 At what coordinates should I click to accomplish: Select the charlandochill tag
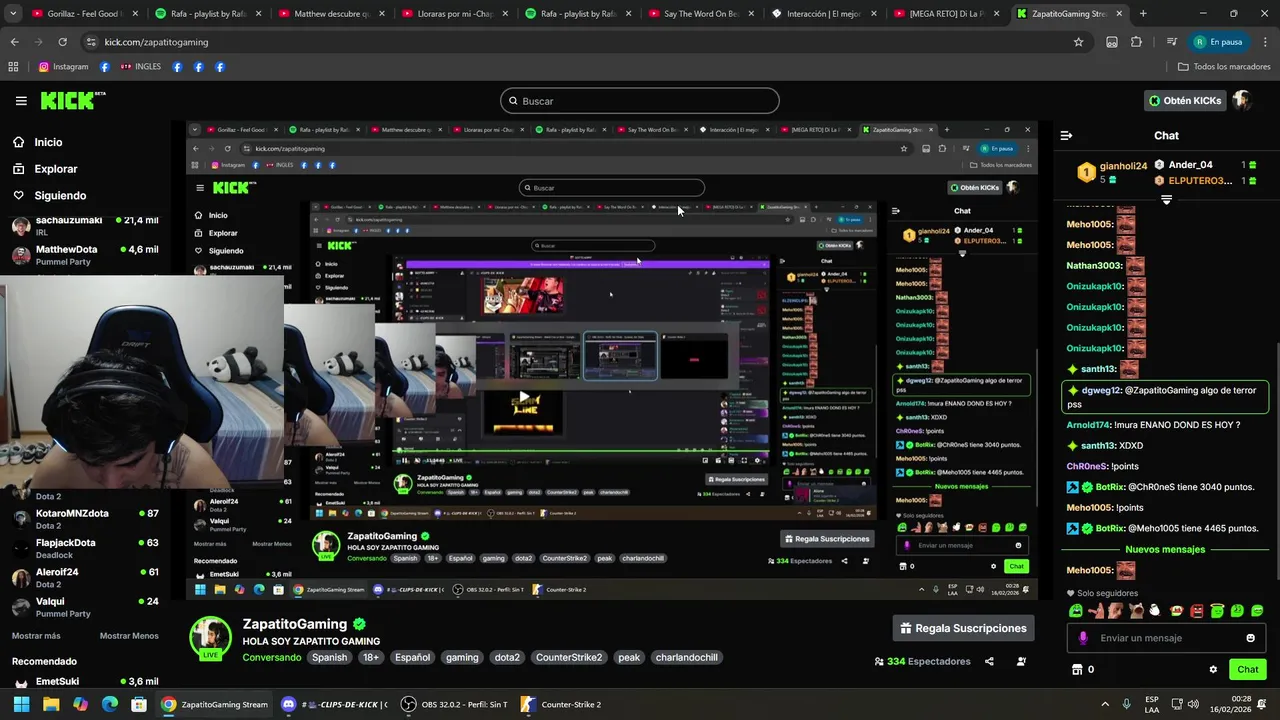click(x=687, y=658)
